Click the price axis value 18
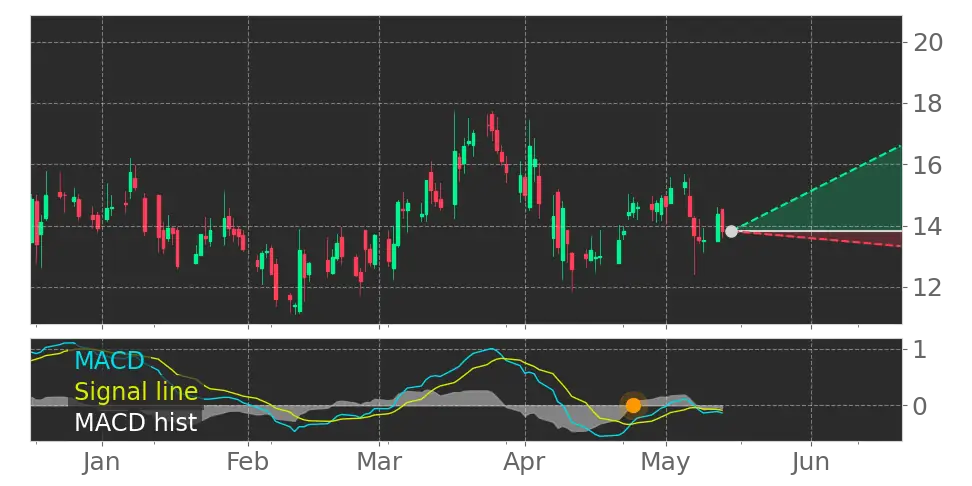 click(927, 104)
